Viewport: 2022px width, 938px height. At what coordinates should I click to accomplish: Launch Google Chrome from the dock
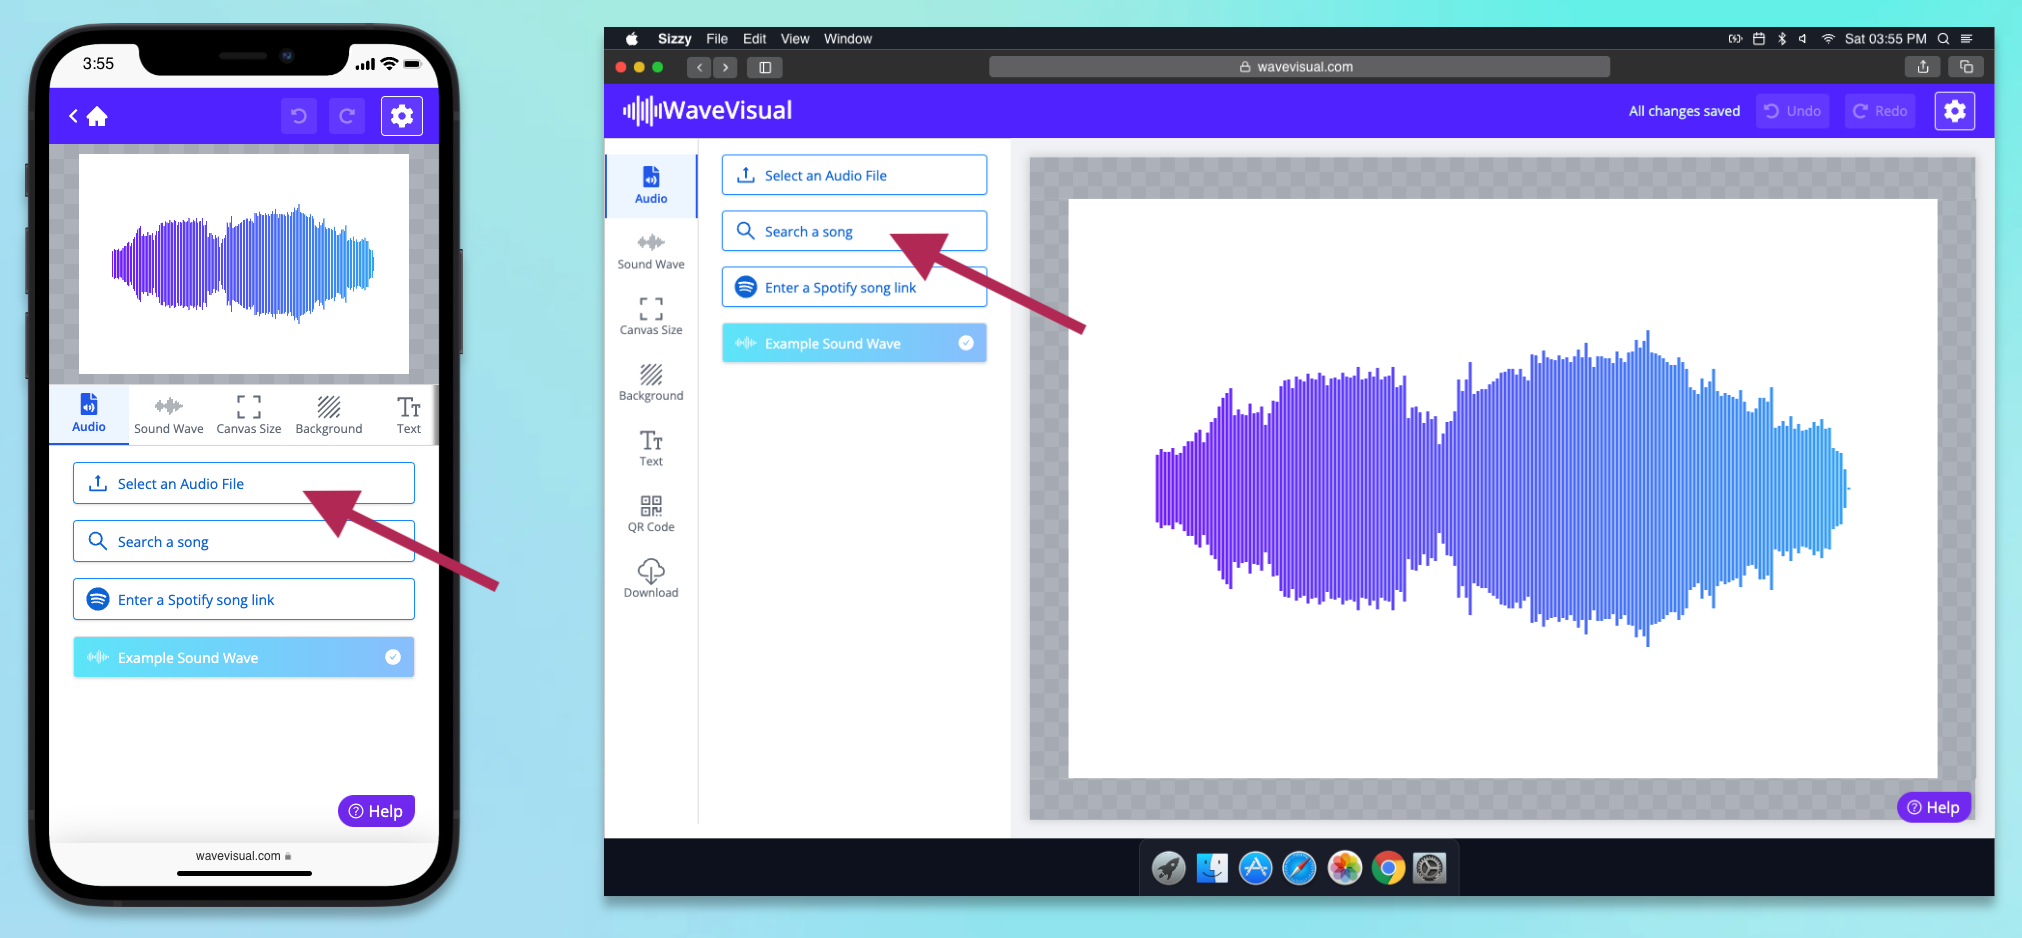tap(1389, 868)
